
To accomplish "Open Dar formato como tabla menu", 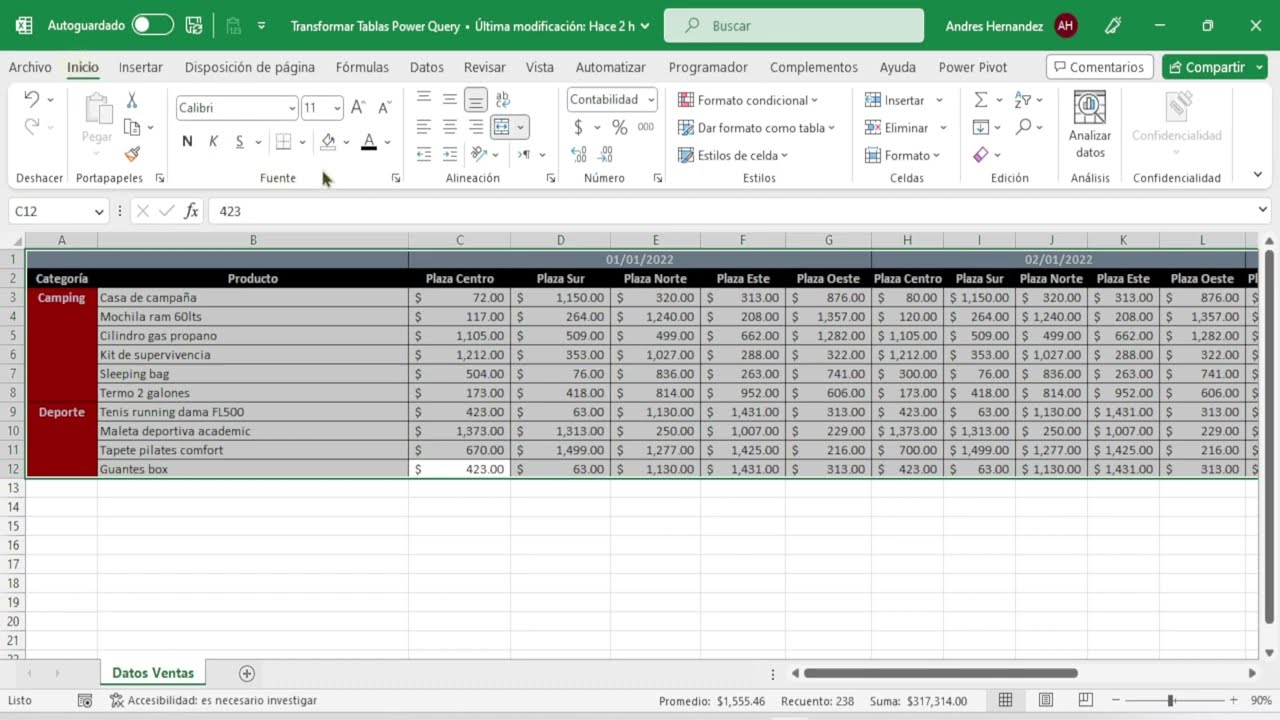I will (756, 128).
